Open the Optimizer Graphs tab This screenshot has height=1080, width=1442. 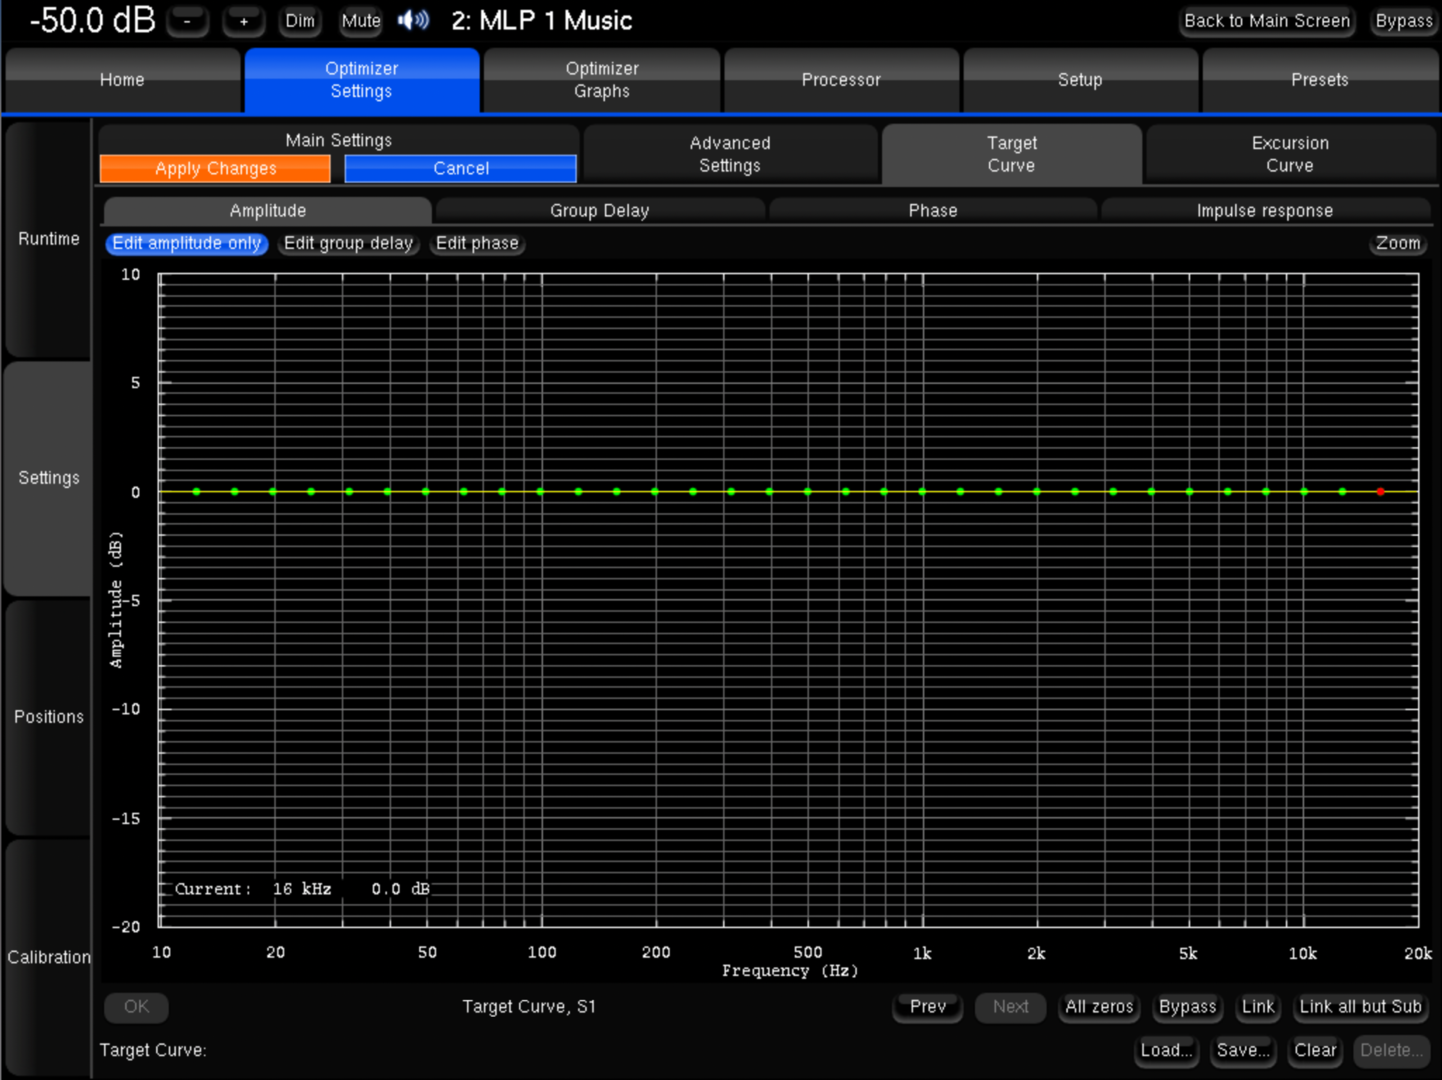(602, 80)
